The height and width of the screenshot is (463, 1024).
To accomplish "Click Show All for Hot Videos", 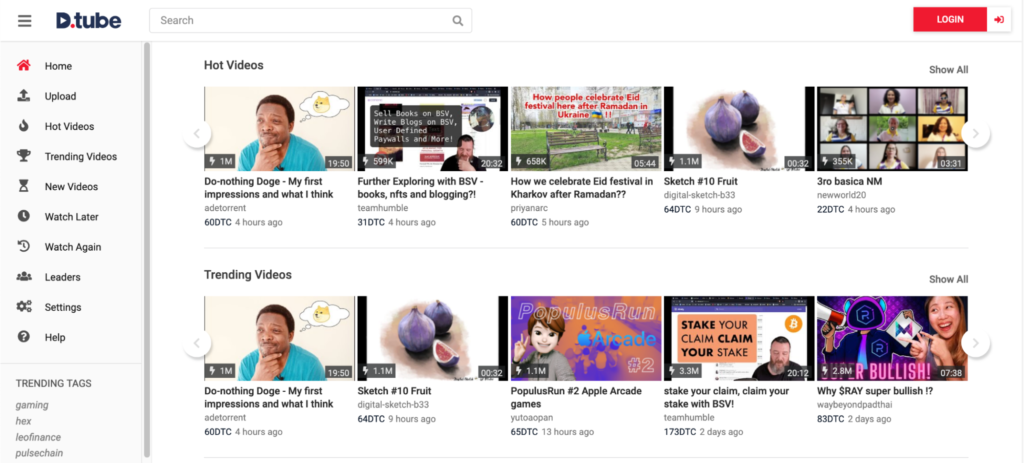I will click(948, 70).
